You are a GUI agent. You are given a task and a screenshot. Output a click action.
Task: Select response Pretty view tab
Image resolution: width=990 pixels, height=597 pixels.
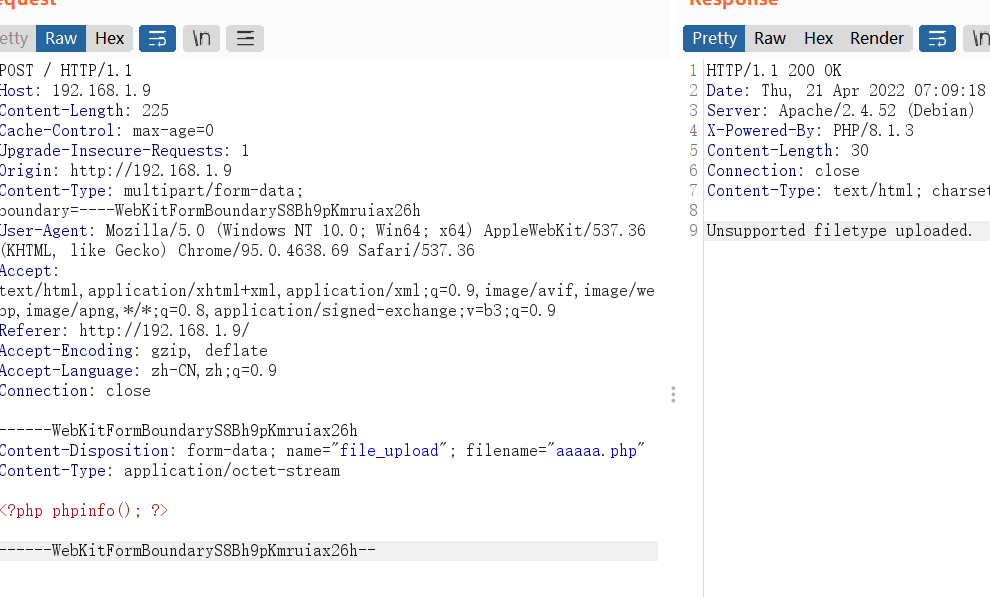coord(714,39)
